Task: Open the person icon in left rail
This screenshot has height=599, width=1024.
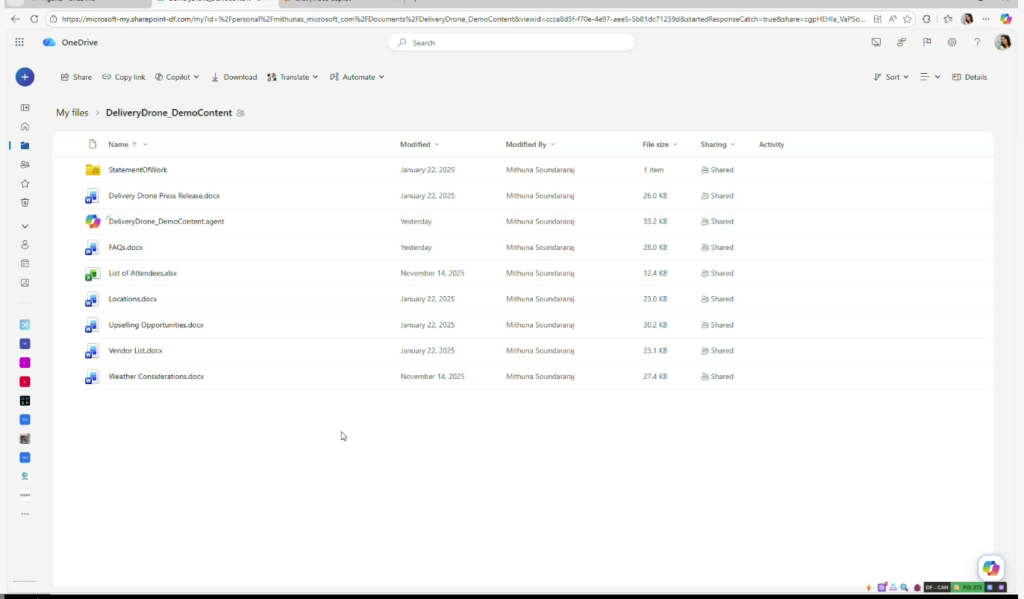Action: tap(25, 244)
